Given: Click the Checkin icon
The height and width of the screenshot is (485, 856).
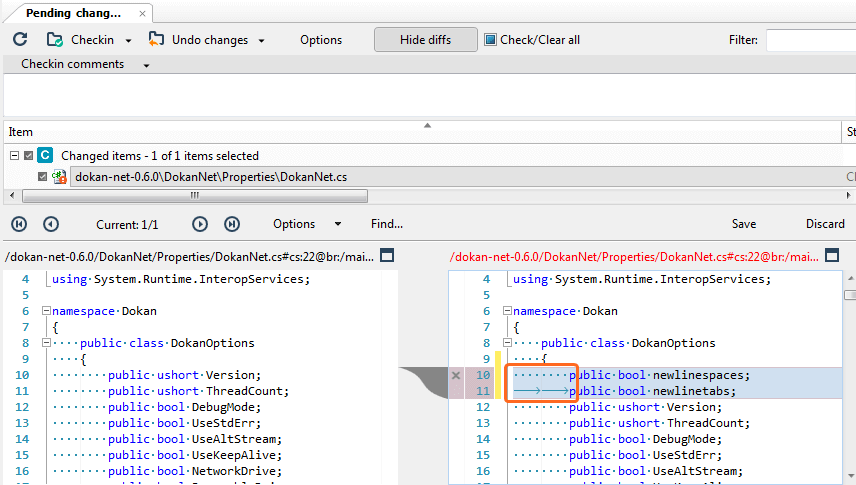Looking at the screenshot, I should tap(55, 39).
